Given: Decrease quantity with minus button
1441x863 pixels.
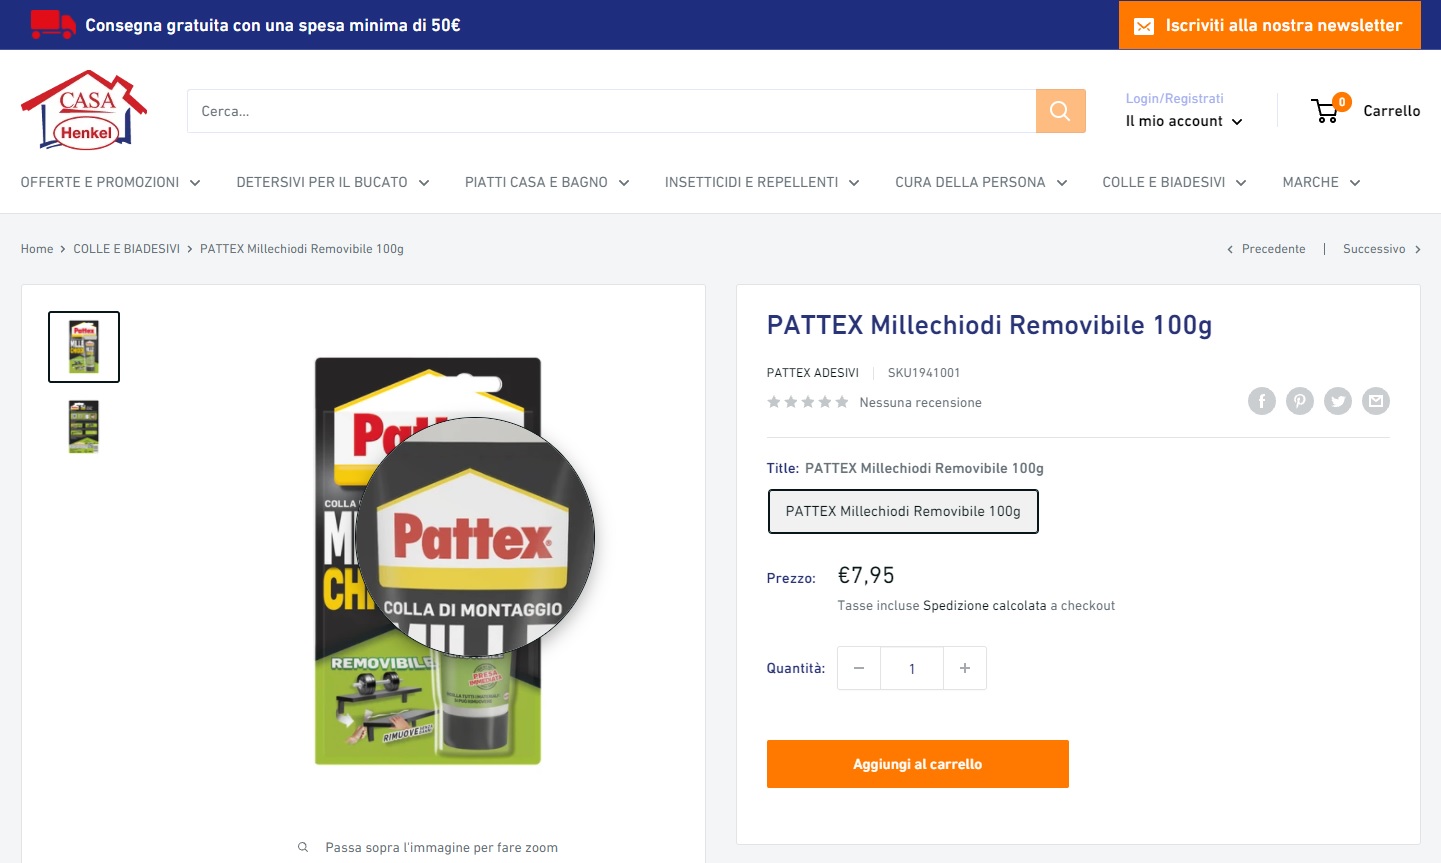Looking at the screenshot, I should pyautogui.click(x=859, y=668).
